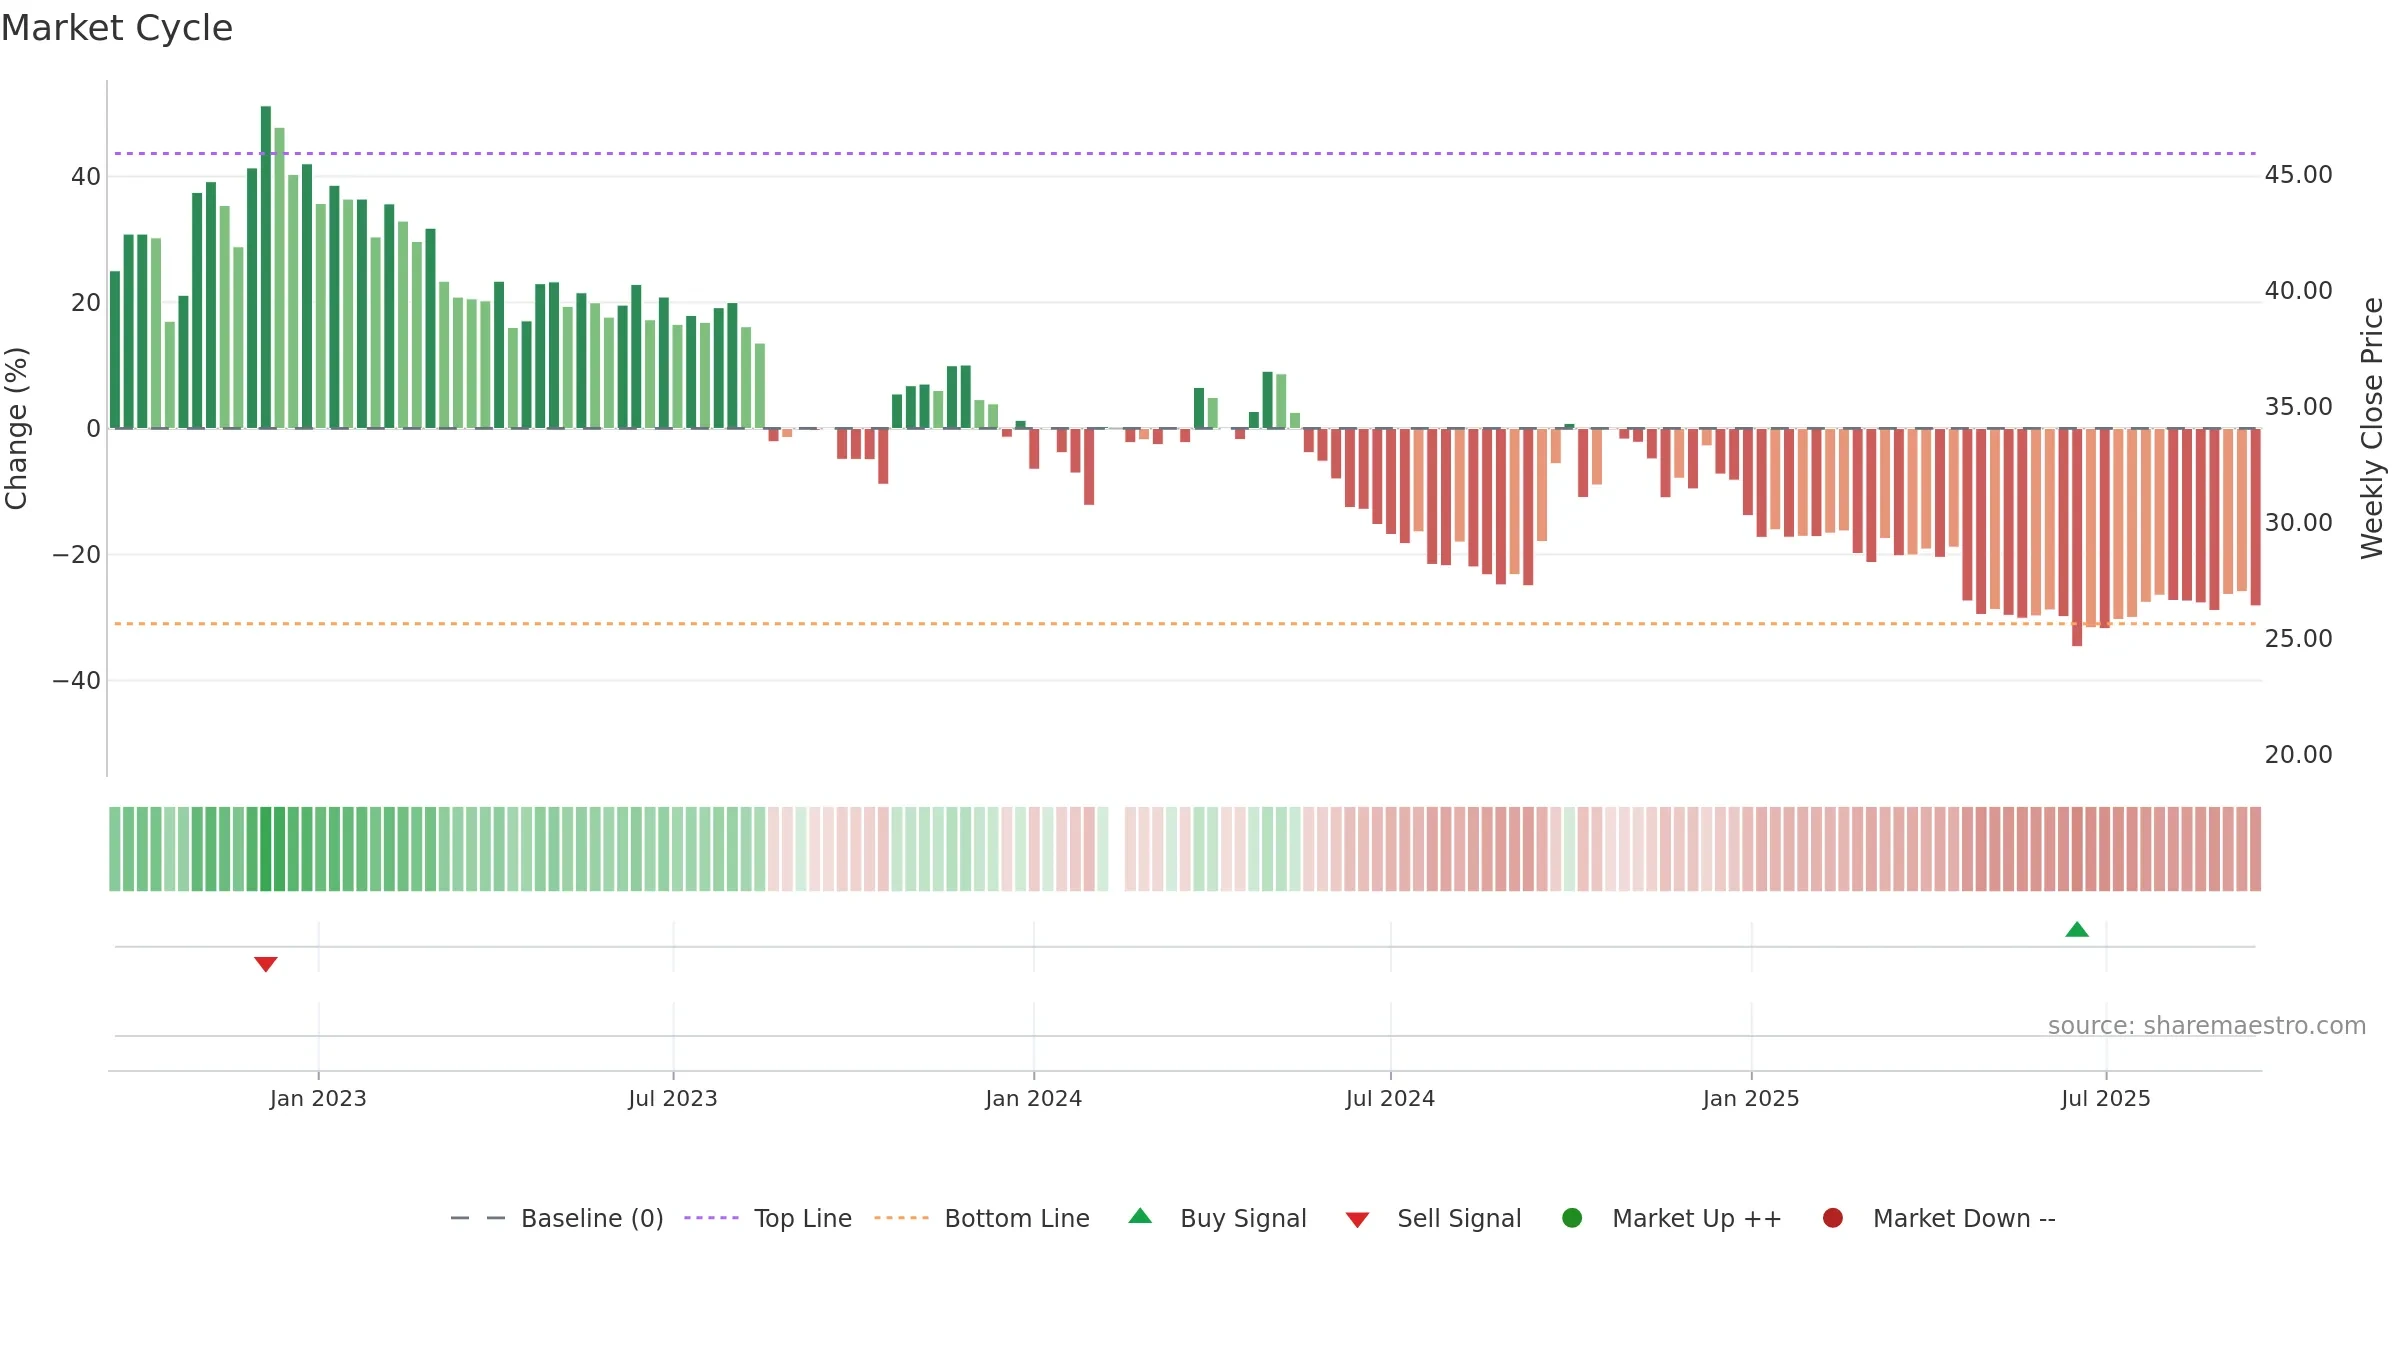2400x1350 pixels.
Task: Click the red sell triangle icon in legend
Action: tap(1357, 1220)
